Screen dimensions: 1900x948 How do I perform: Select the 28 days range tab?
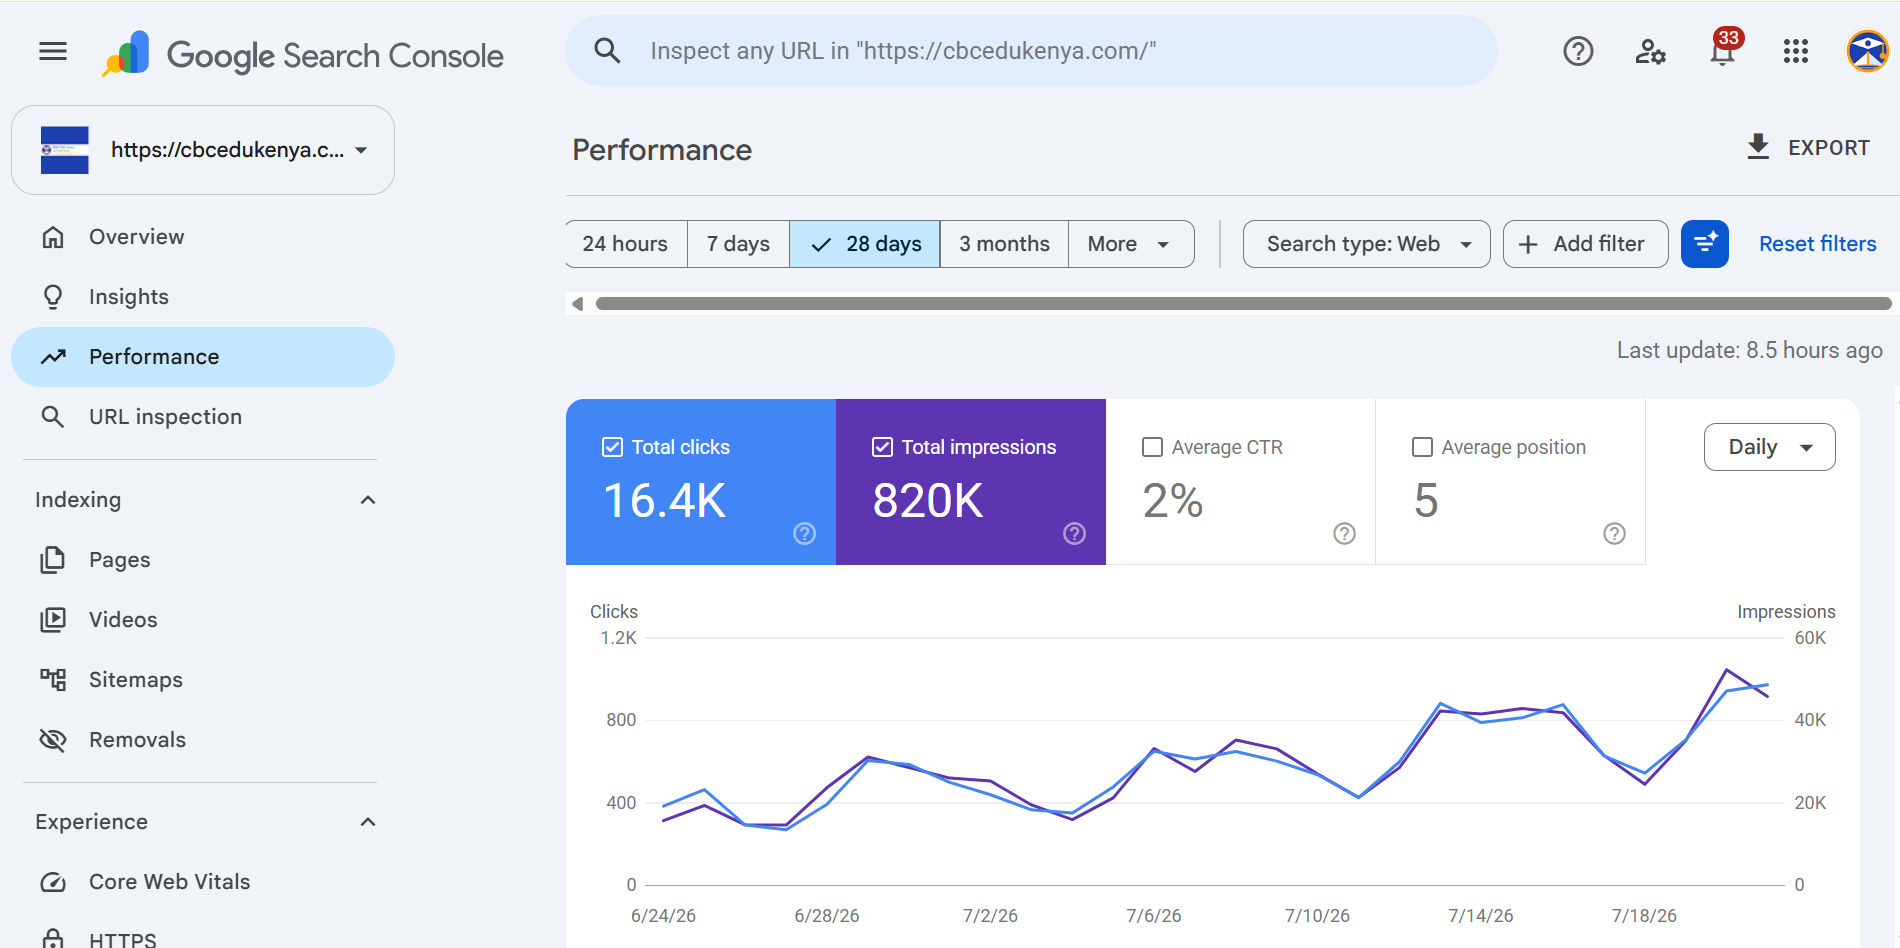tap(865, 244)
